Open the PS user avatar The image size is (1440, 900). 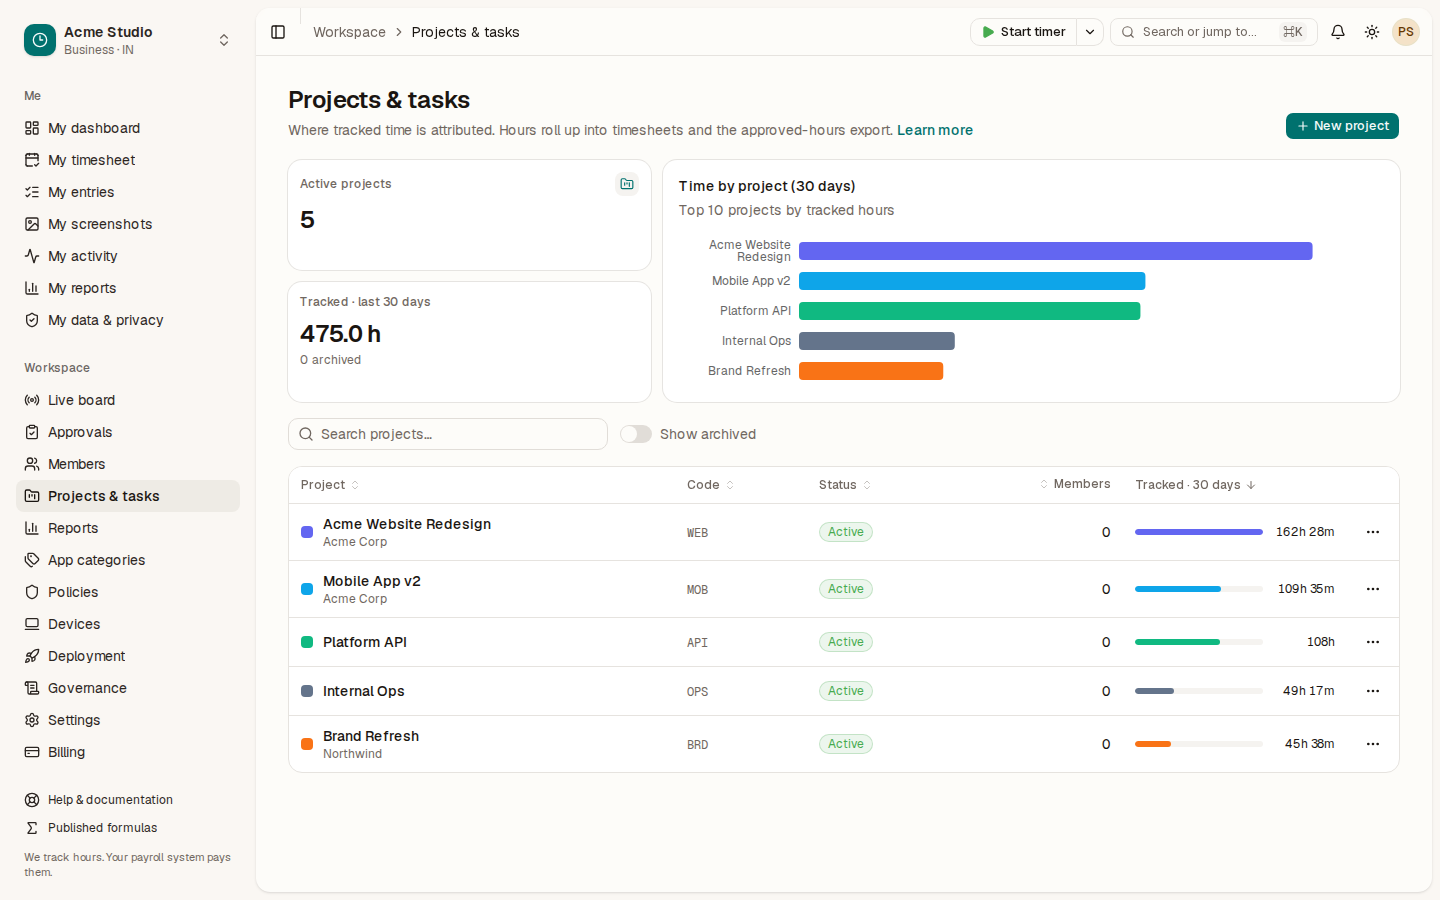(1406, 32)
